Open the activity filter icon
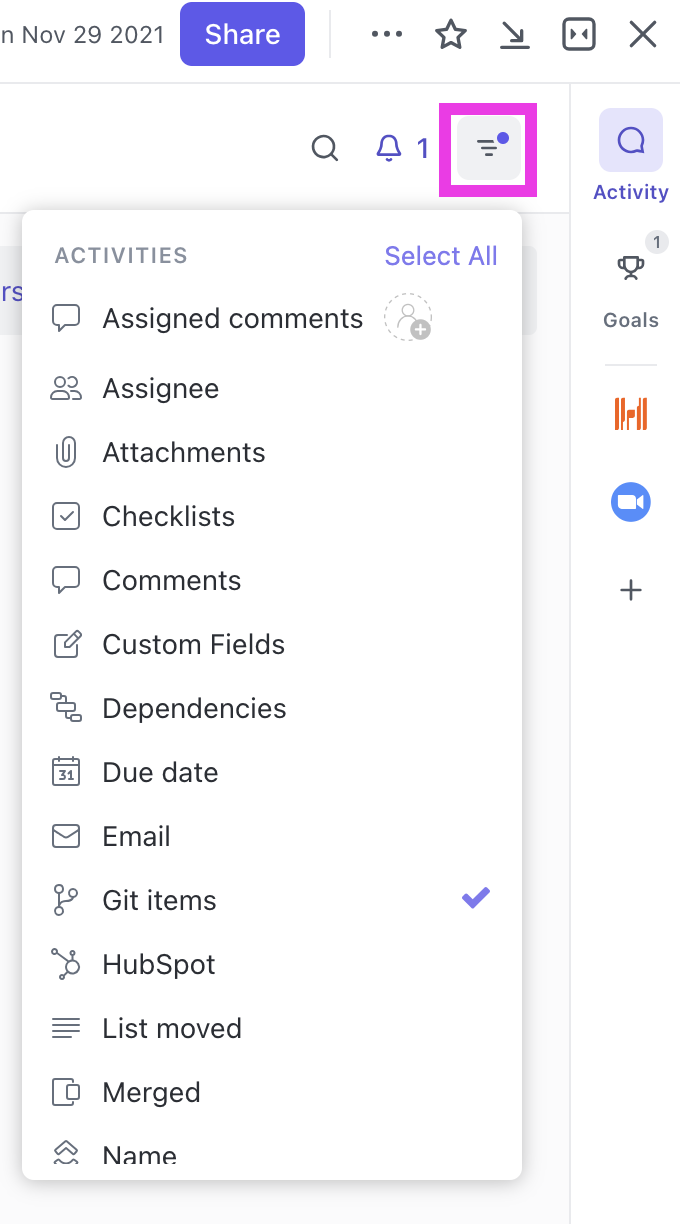 (488, 148)
